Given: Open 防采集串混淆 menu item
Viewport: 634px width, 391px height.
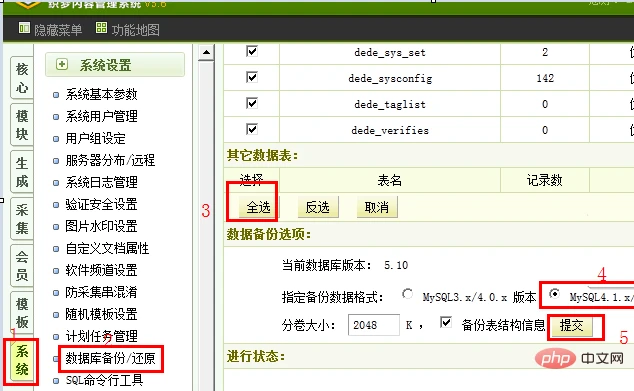Looking at the screenshot, I should [x=101, y=292].
